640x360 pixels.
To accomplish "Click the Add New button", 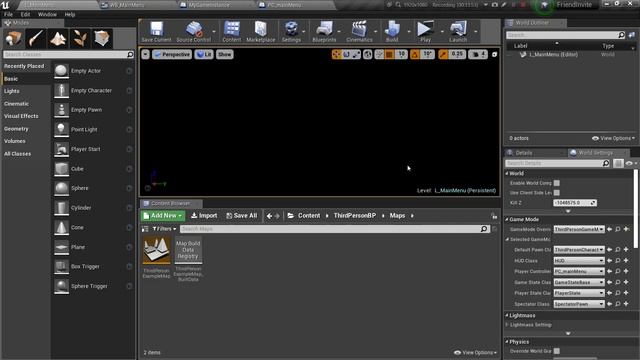I will [162, 216].
